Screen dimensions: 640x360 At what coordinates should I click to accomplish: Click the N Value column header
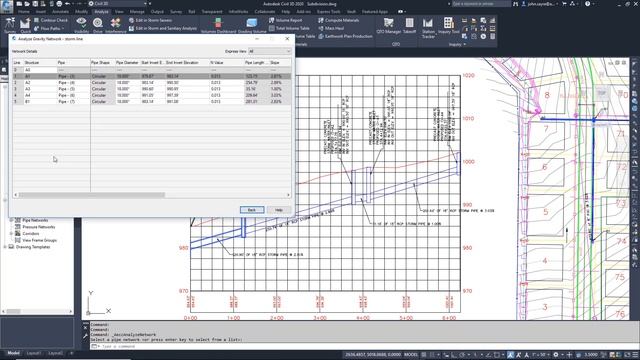click(x=226, y=63)
